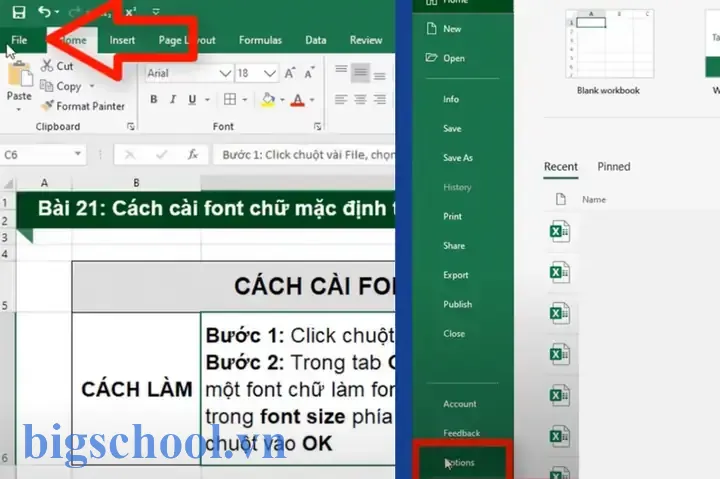Click the Paste clipboard icon
Viewport: 720px width, 479px height.
20,73
